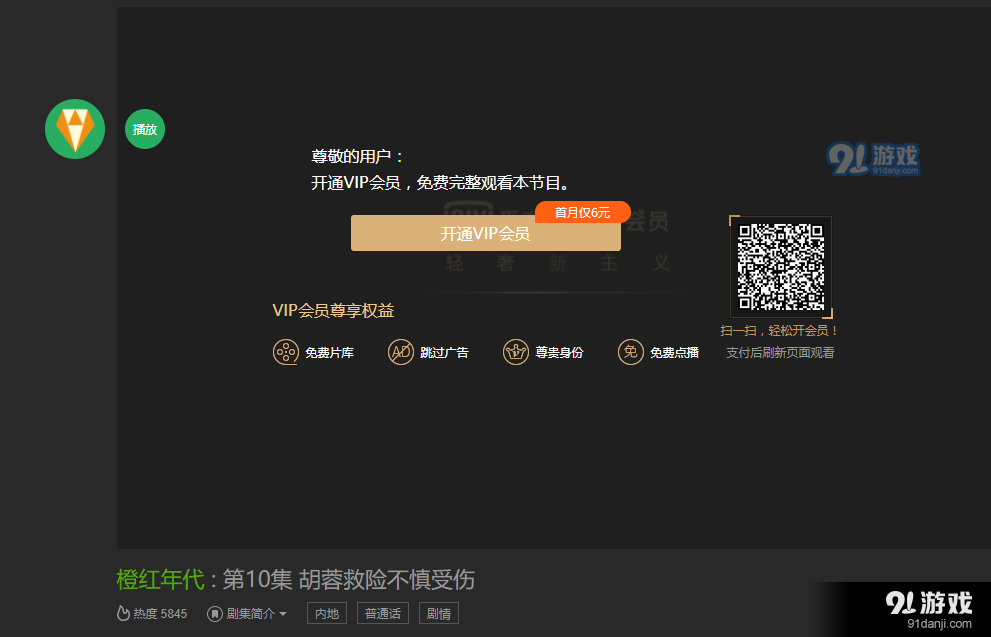Click the 免费点播 free icon

[631, 352]
